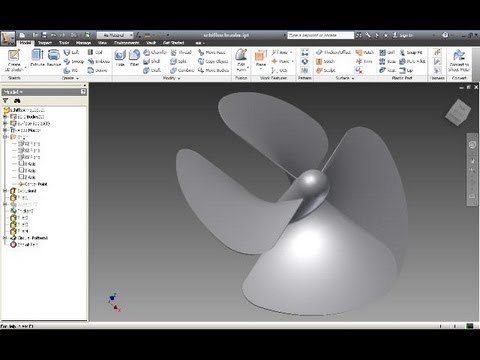
Task: Click the Fillet tool
Action: coord(134,58)
